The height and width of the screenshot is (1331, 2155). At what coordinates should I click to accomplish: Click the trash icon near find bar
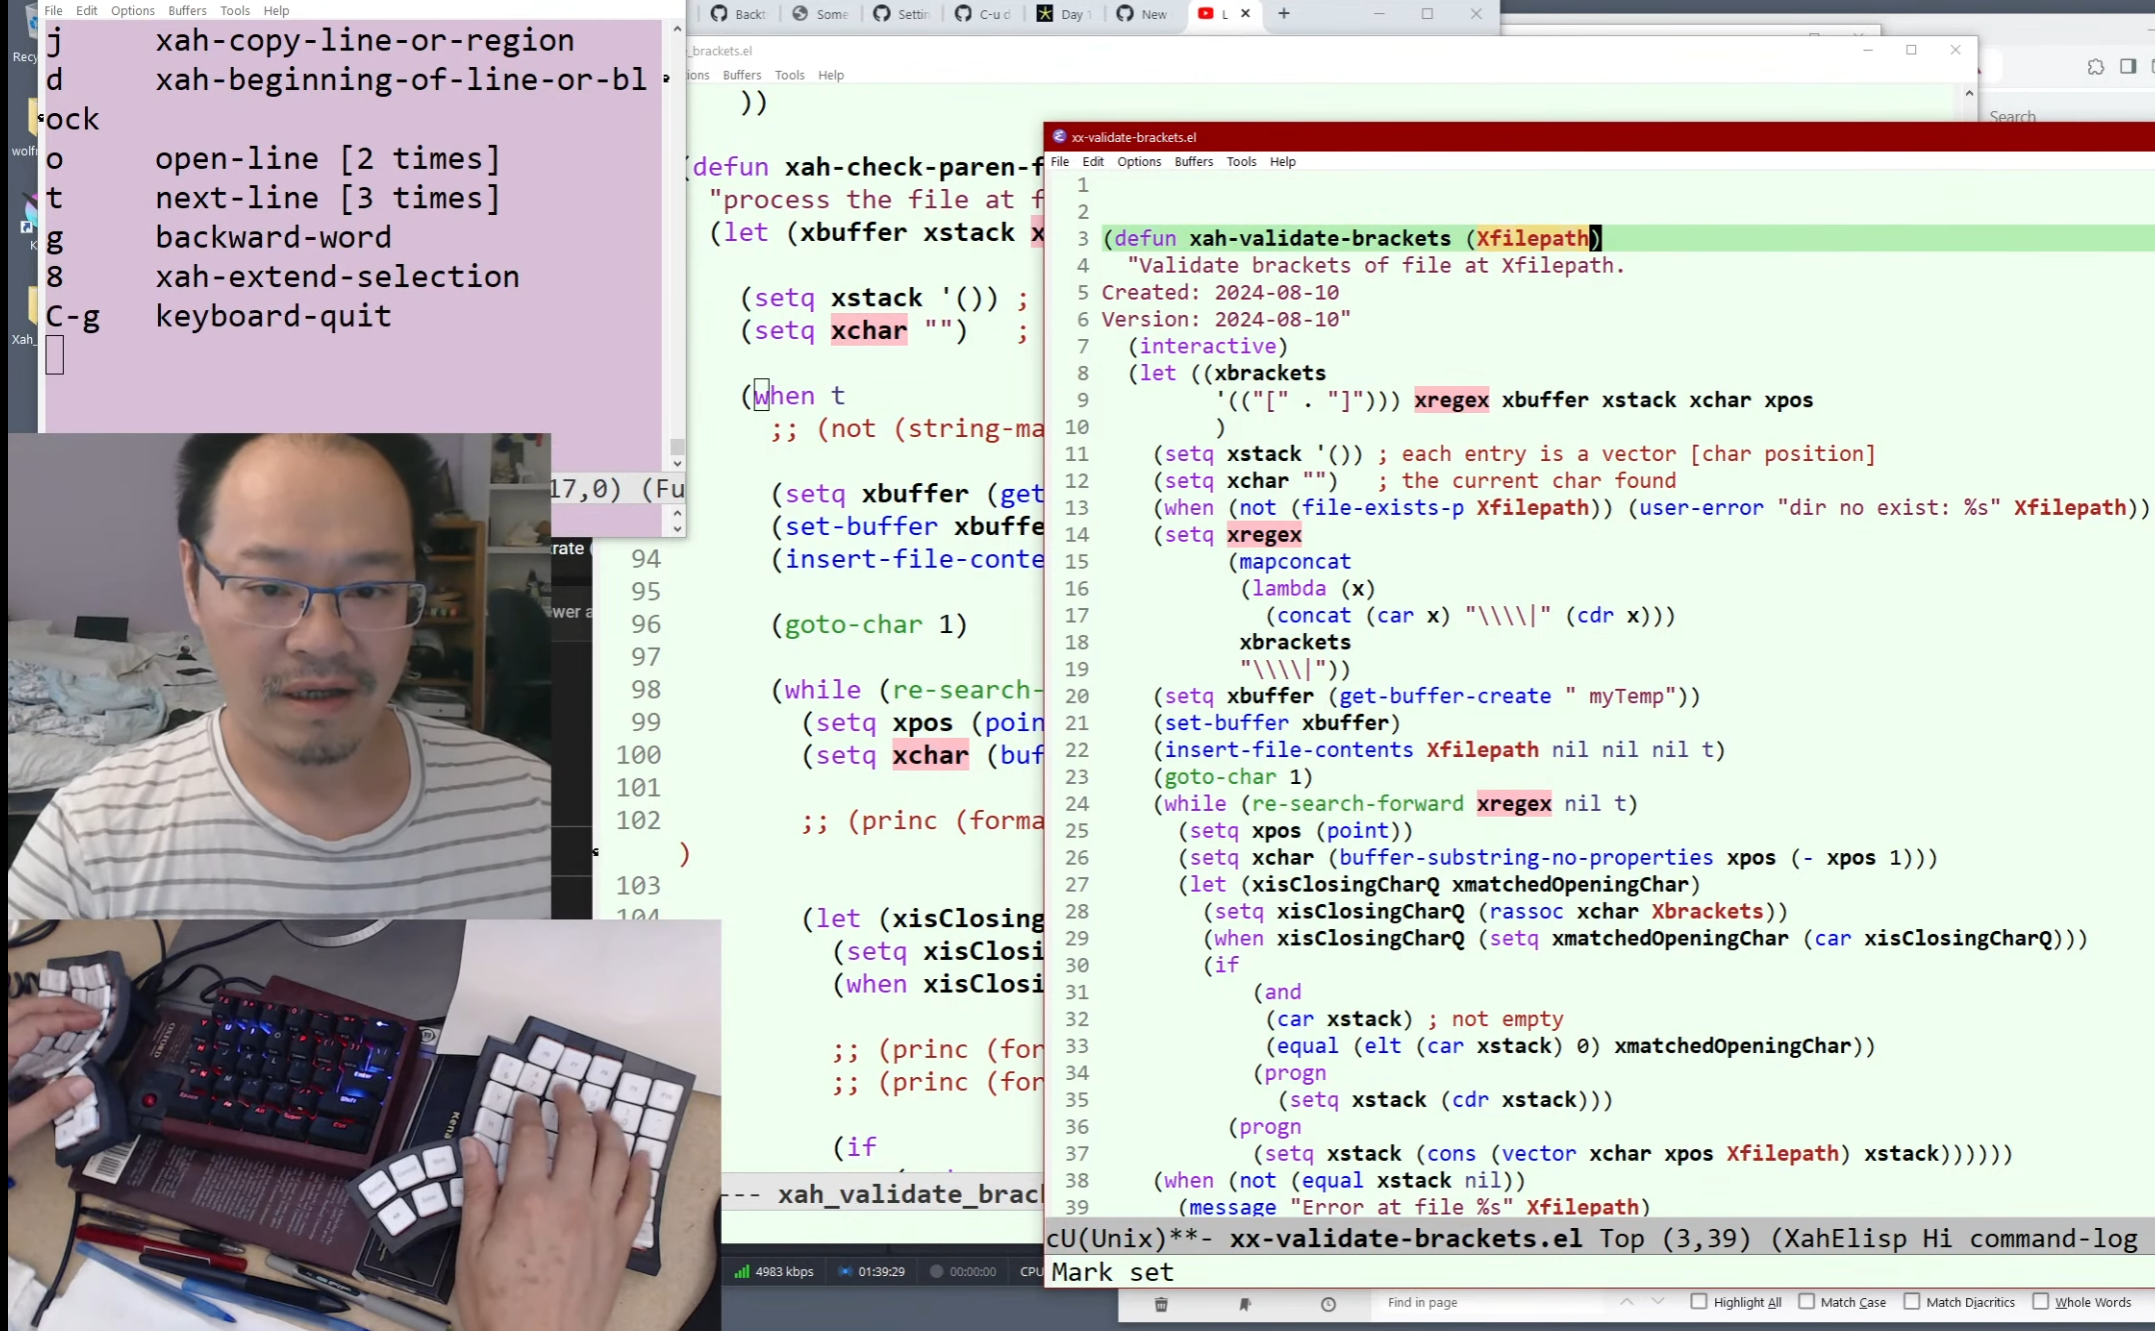pos(1161,1304)
